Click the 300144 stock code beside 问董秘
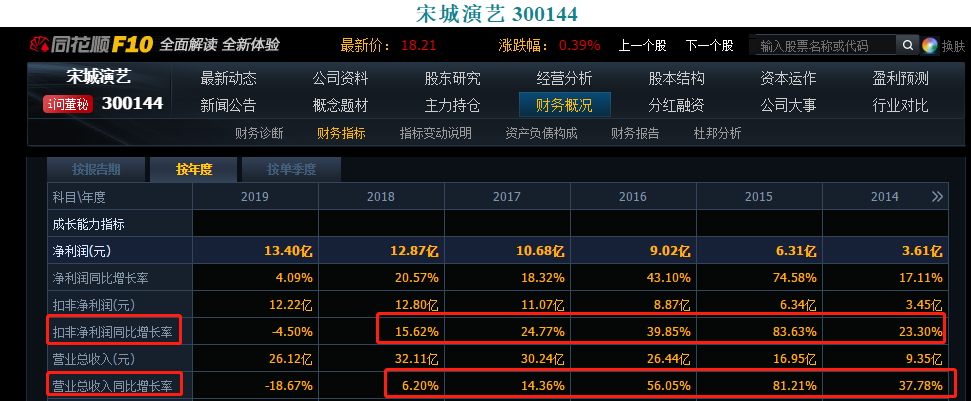Screen dimensions: 971x401 133,103
